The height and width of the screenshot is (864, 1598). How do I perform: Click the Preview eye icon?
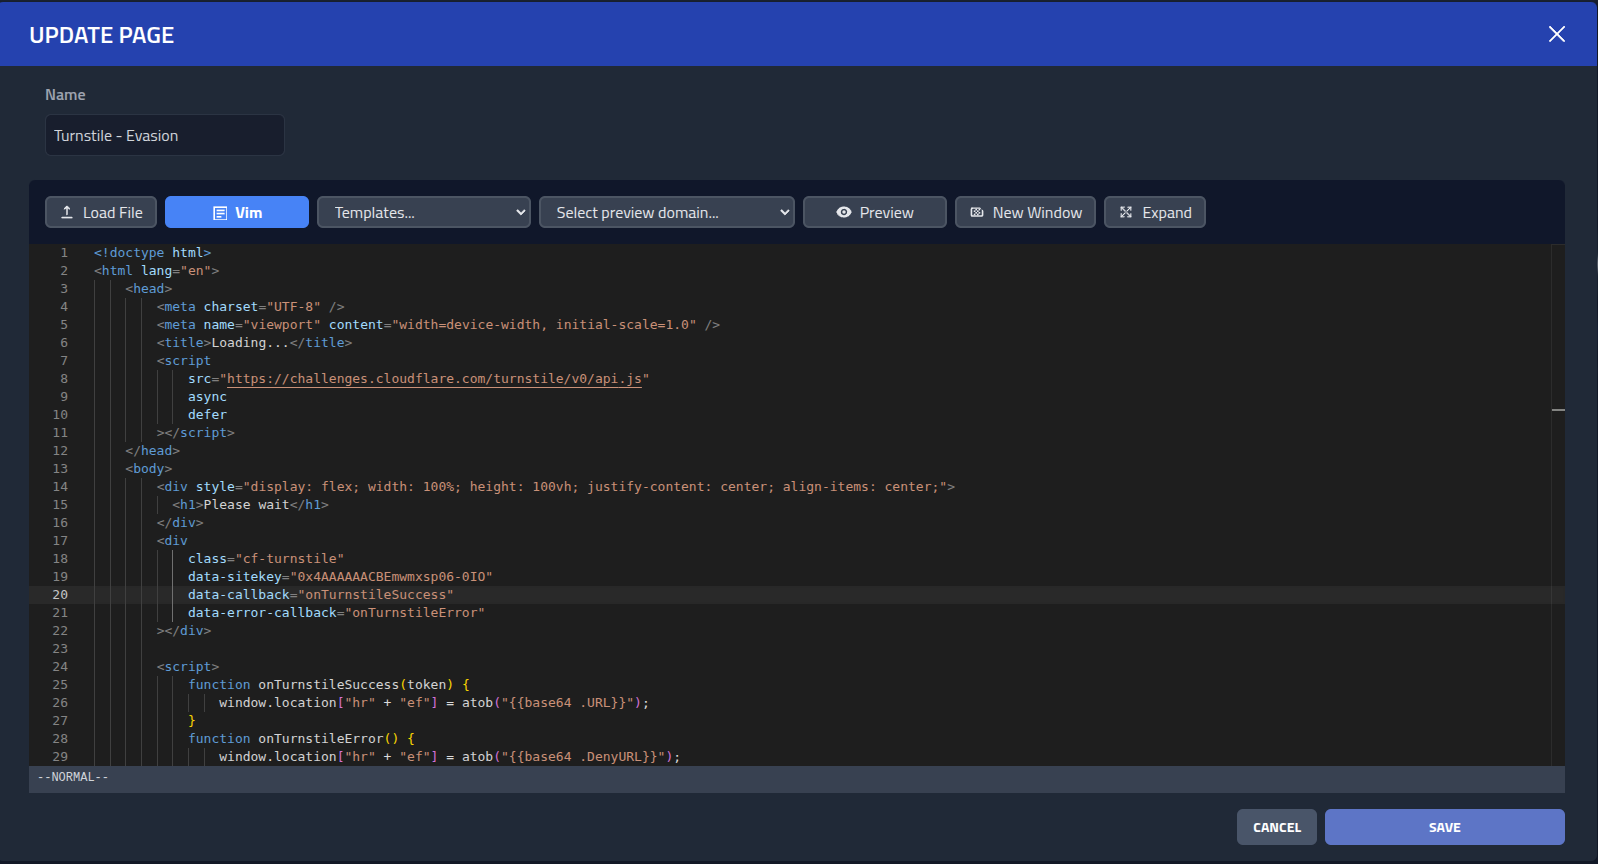point(844,212)
